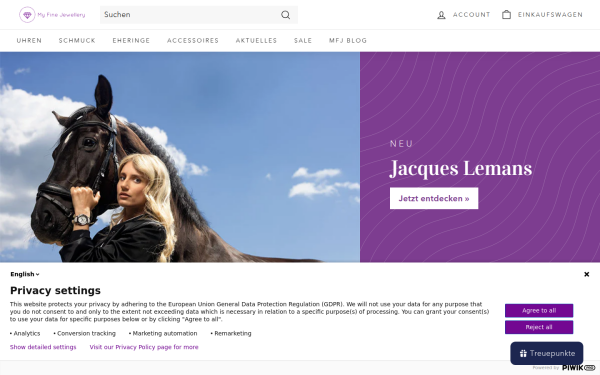Screen dimensions: 600x375
Task: Open the ACCESSOIRES menu
Action: (x=193, y=41)
